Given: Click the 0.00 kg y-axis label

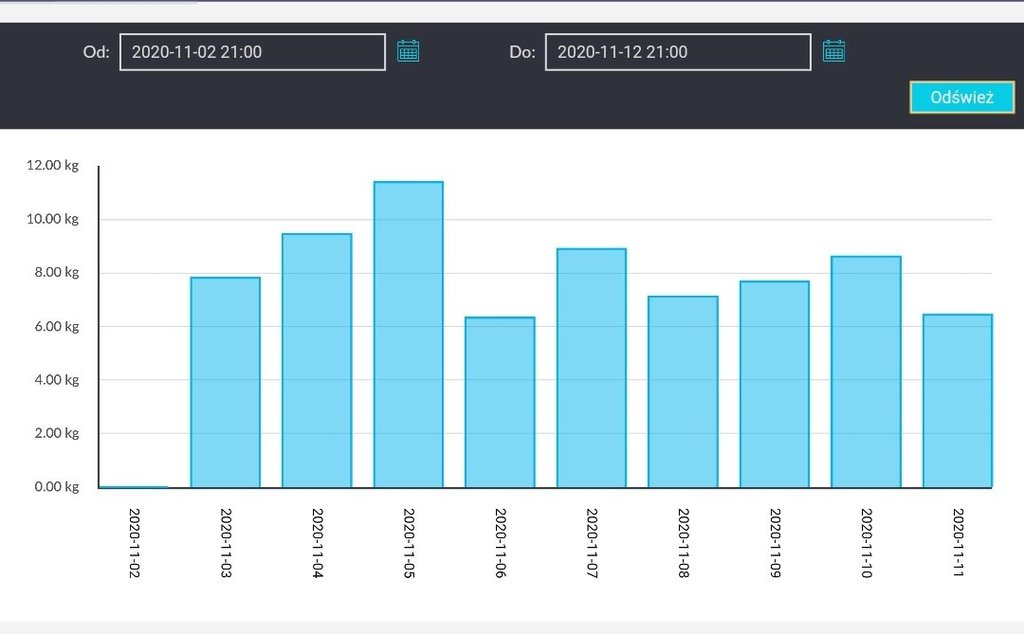Looking at the screenshot, I should (57, 487).
